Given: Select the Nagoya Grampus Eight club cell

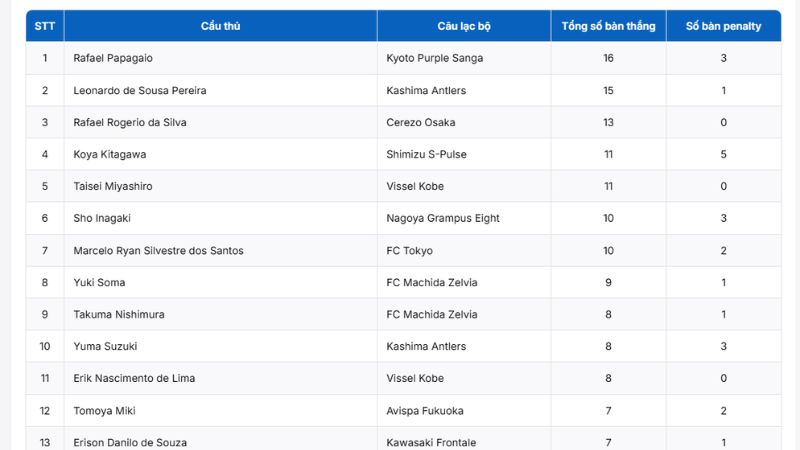Looking at the screenshot, I should tap(443, 218).
